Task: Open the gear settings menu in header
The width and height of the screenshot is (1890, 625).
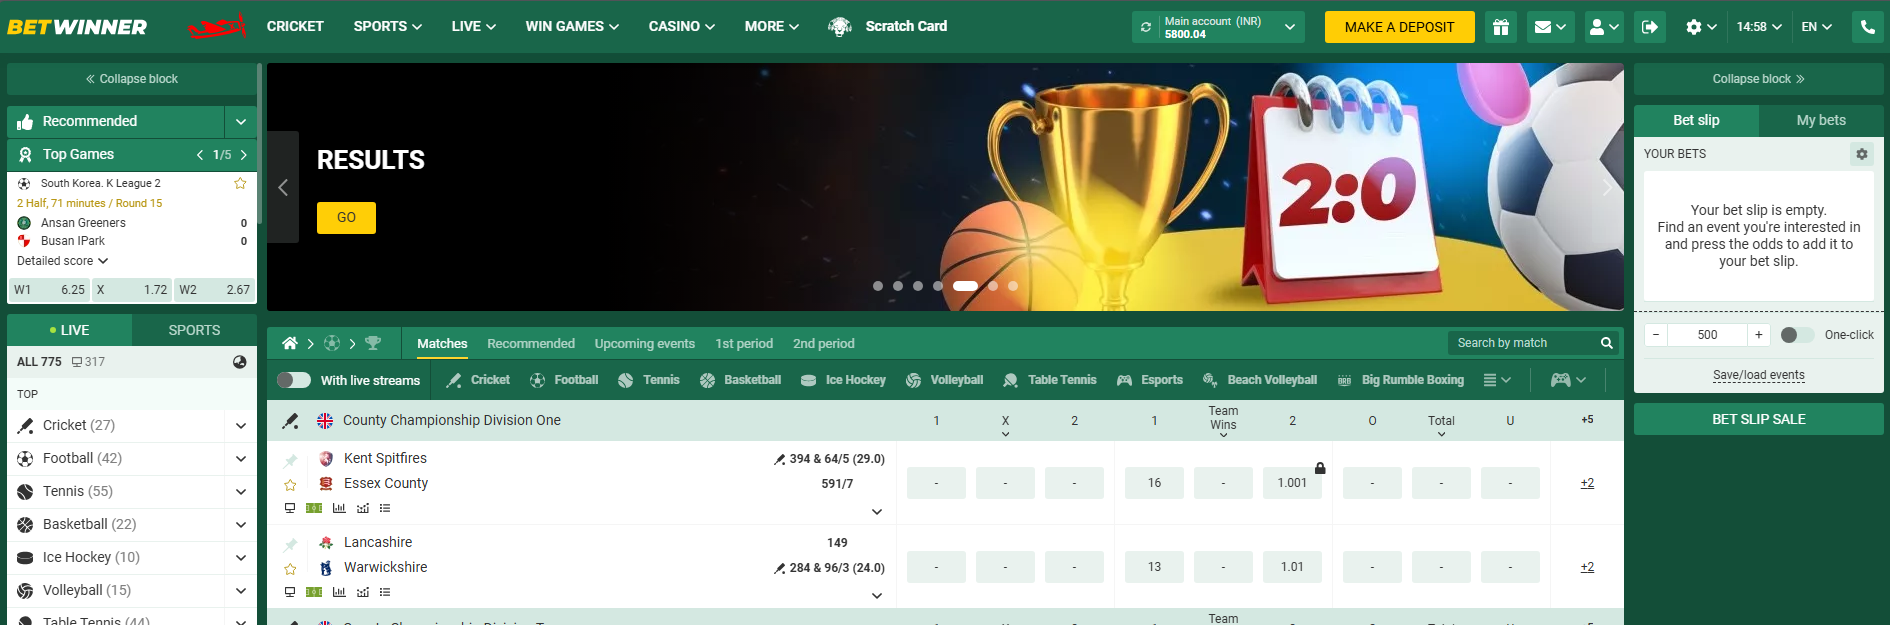Action: coord(1701,27)
